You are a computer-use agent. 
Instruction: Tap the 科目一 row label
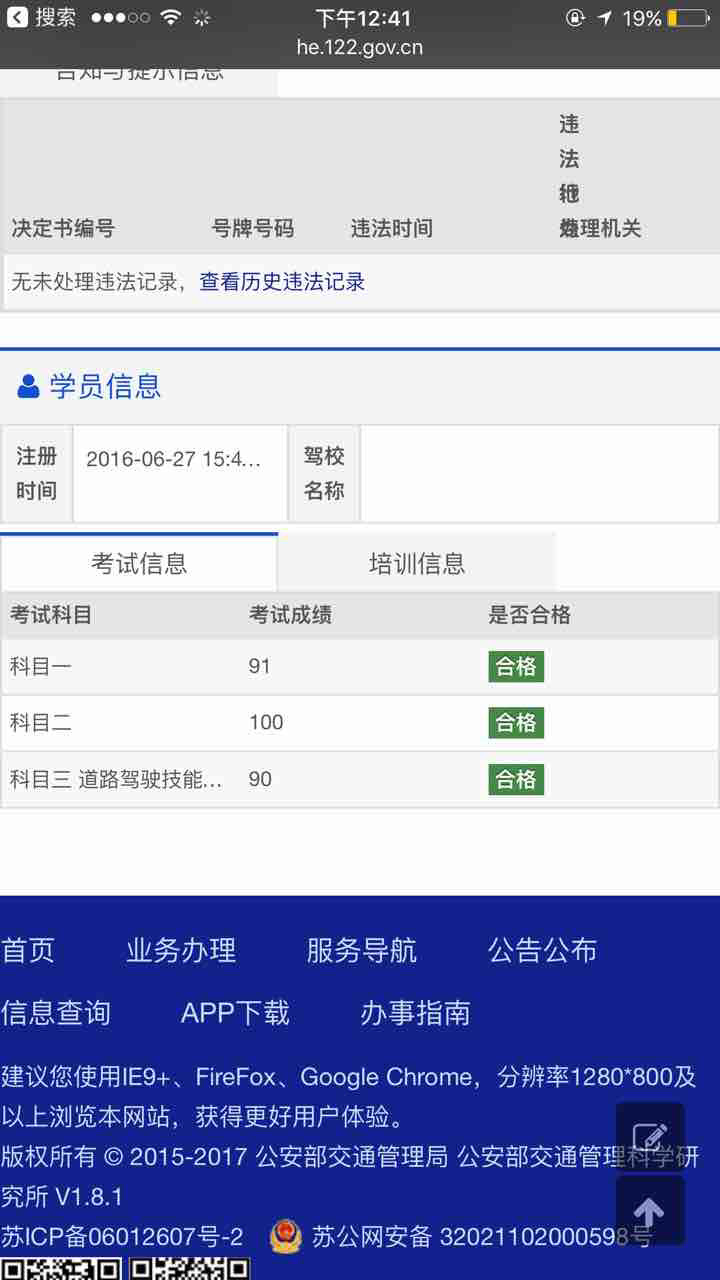(x=41, y=666)
